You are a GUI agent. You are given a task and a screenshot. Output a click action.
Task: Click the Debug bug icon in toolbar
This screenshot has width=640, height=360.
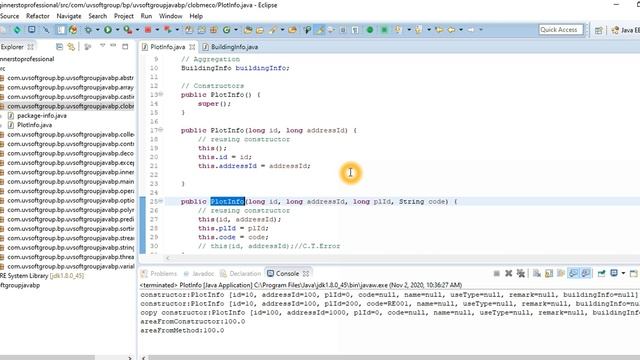pyautogui.click(x=88, y=29)
